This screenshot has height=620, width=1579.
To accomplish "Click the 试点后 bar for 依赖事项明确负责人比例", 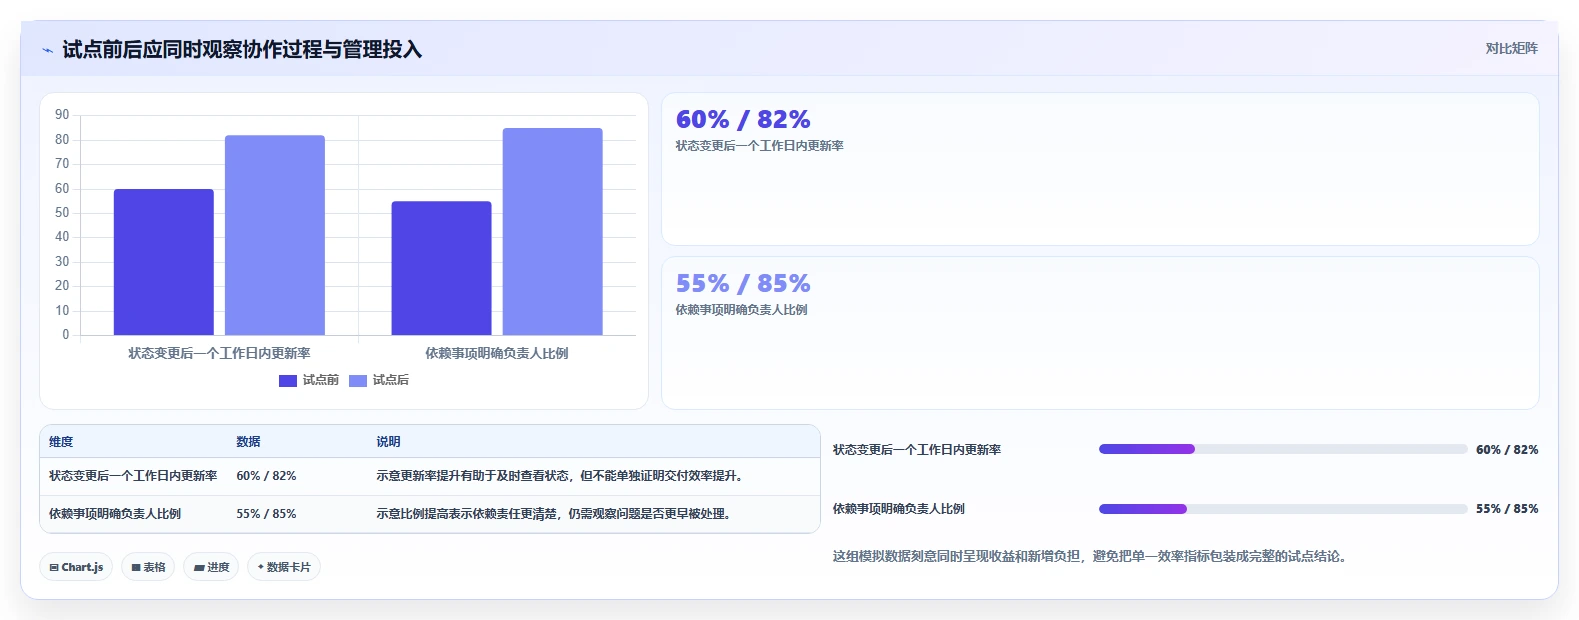I will (x=552, y=231).
